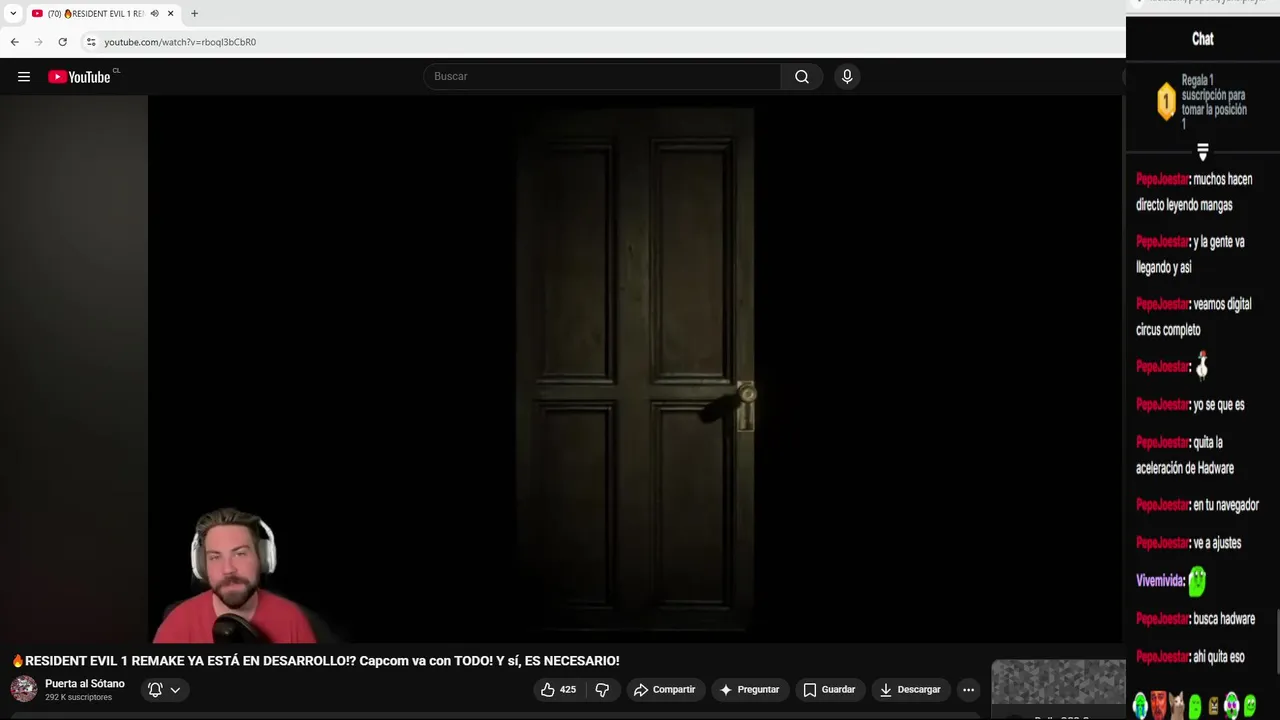Click the Vivemivida username in chat
Viewport: 1280px width, 720px height.
click(1160, 581)
